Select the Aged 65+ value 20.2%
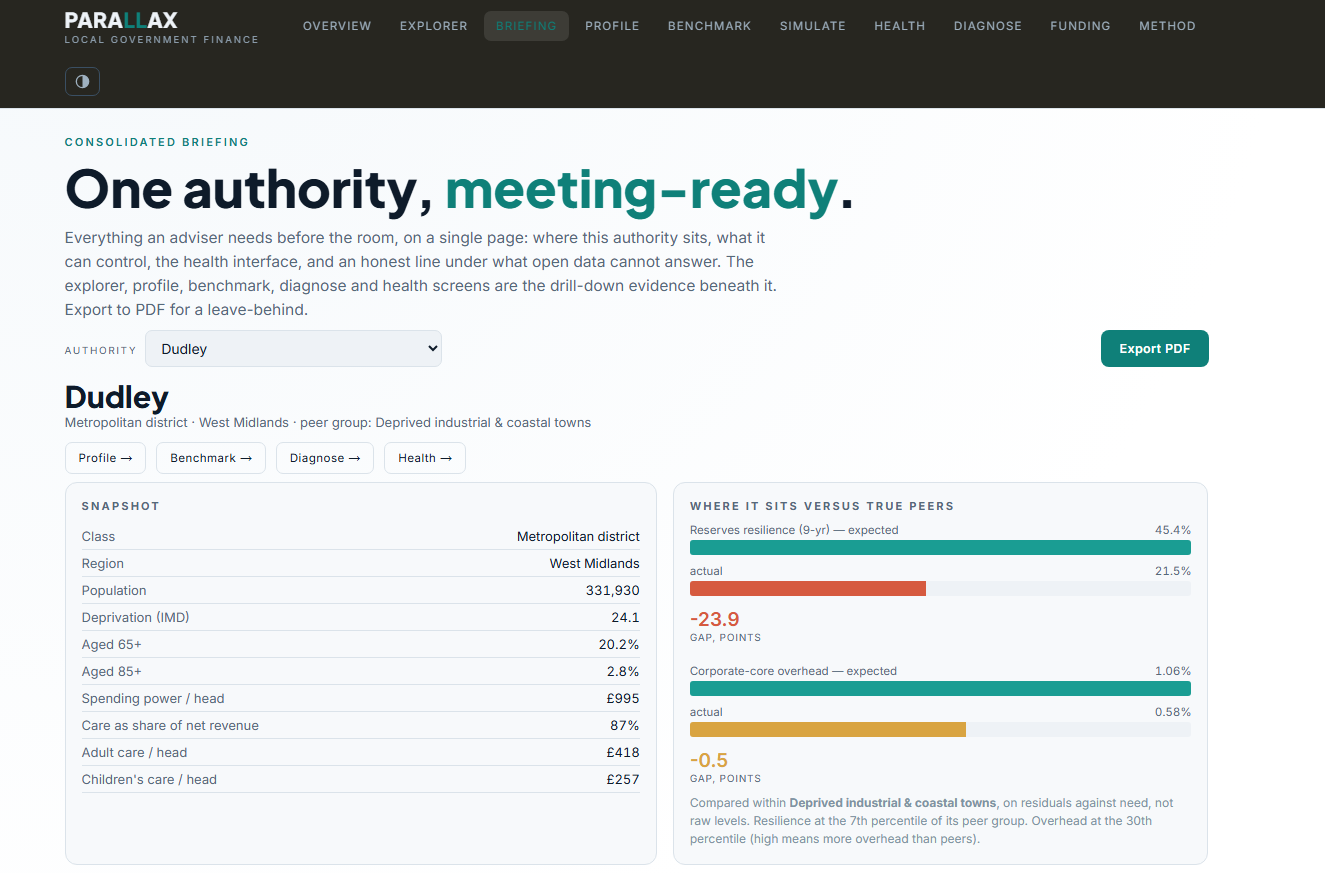The width and height of the screenshot is (1325, 873). click(619, 644)
